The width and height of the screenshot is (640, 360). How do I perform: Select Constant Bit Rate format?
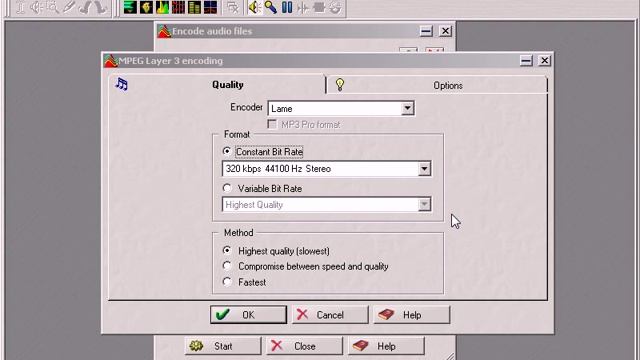tap(263, 151)
